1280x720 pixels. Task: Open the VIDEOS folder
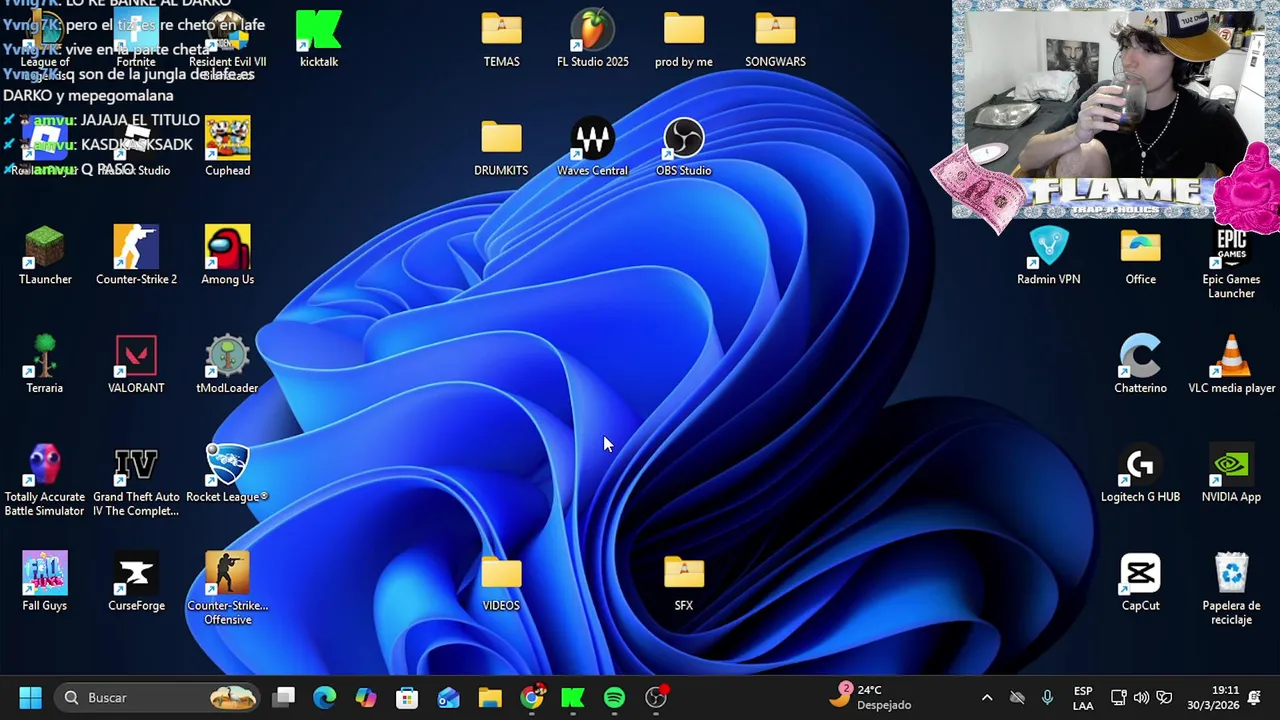point(501,583)
